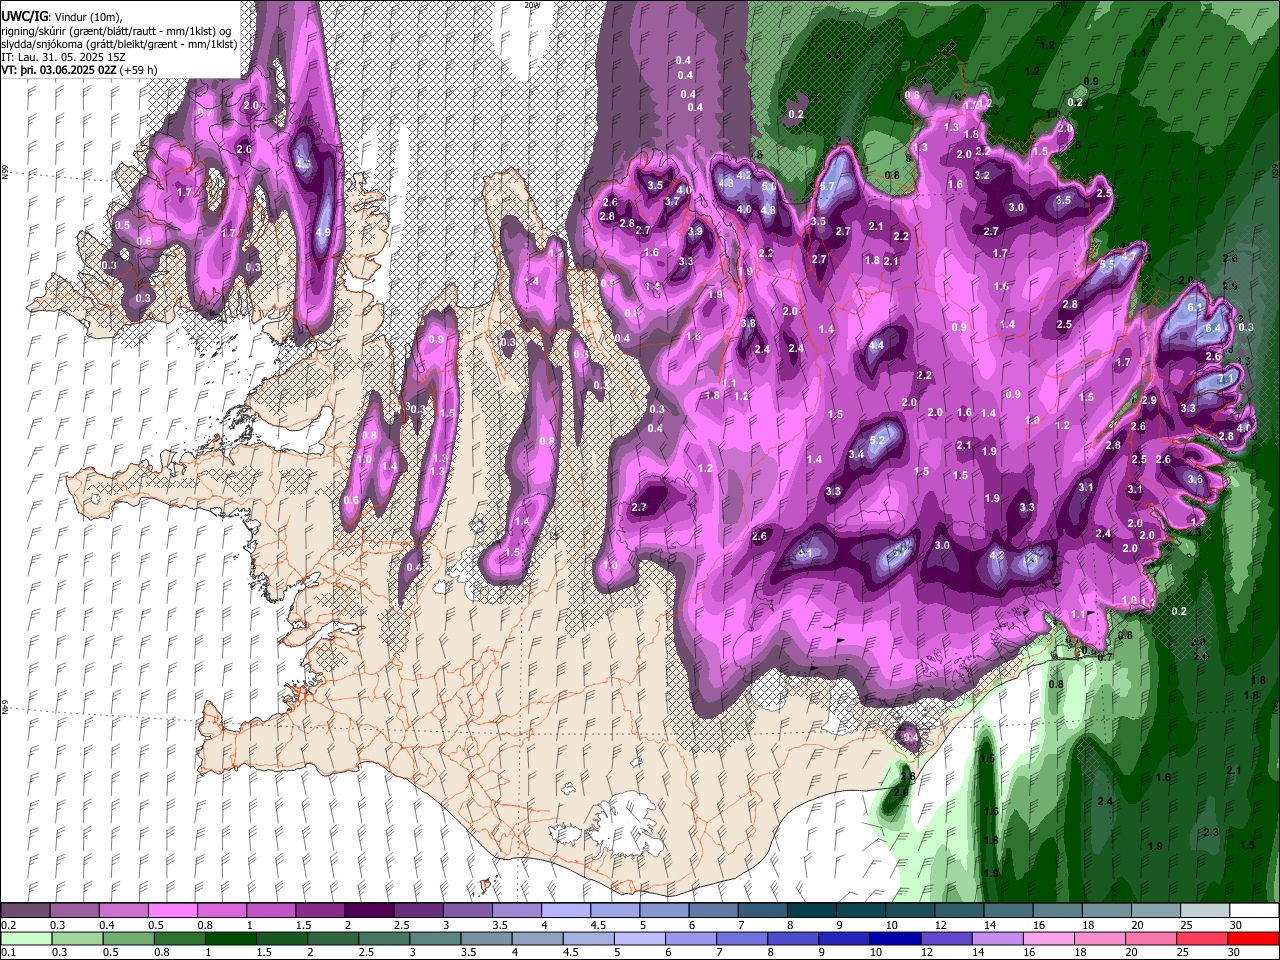Image resolution: width=1280 pixels, height=960 pixels.
Task: Click the 6.1 snowfall value in the east
Action: click(1195, 308)
